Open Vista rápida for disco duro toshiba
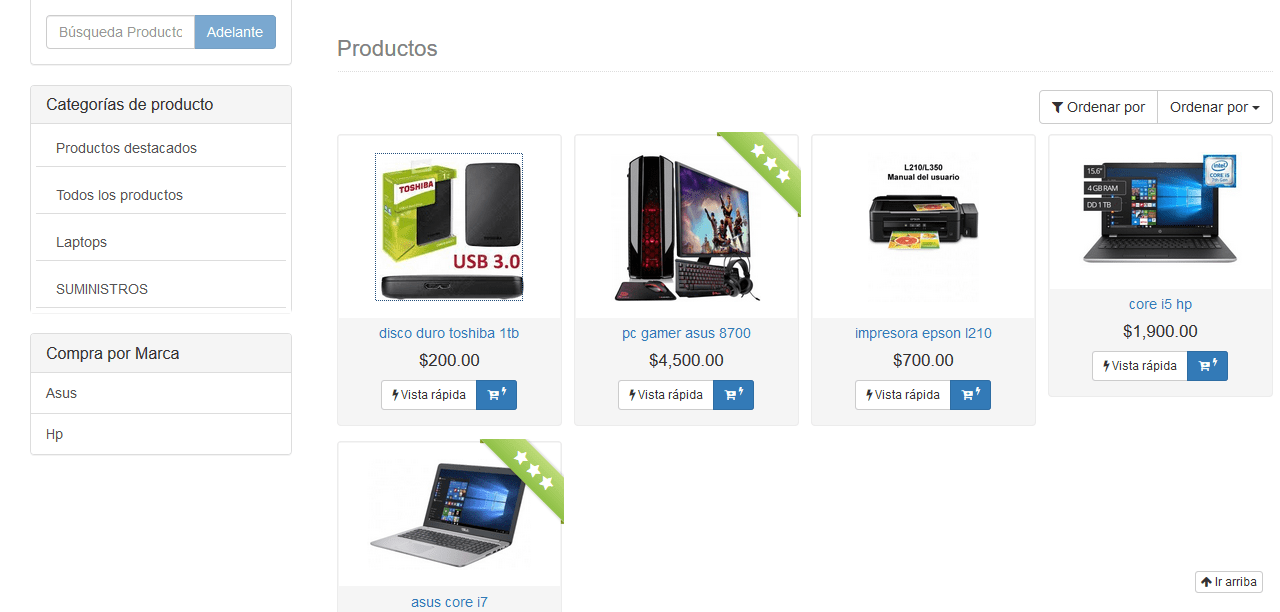Image resolution: width=1280 pixels, height=612 pixels. click(429, 395)
